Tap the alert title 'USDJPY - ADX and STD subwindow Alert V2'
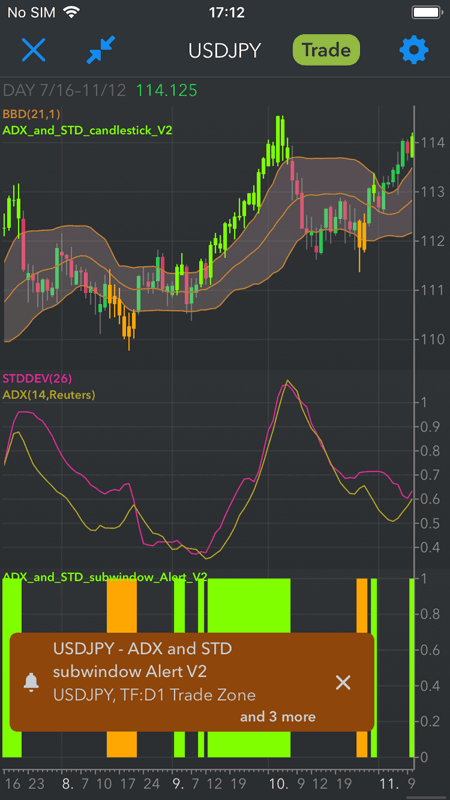 [x=143, y=660]
